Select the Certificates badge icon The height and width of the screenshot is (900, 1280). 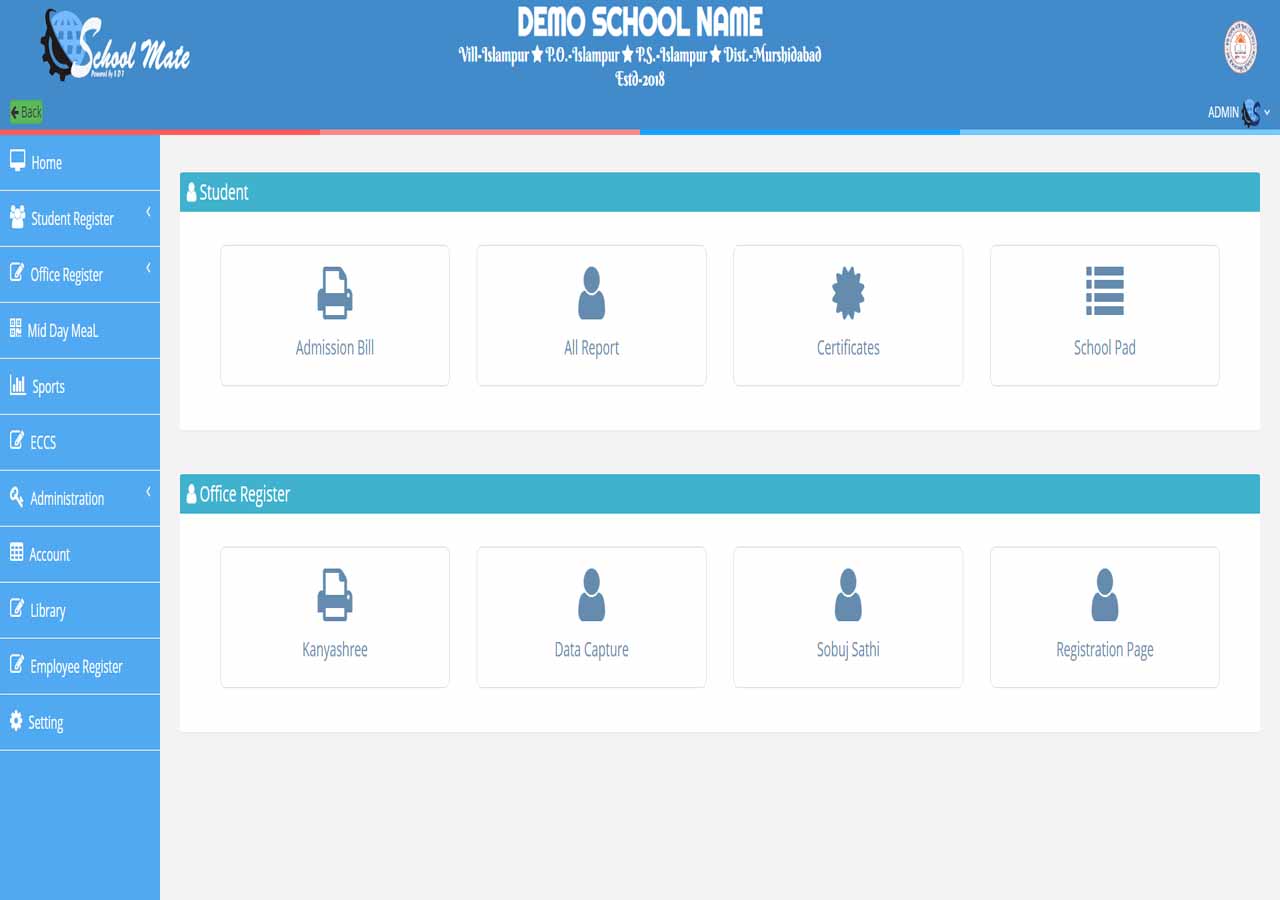847,293
